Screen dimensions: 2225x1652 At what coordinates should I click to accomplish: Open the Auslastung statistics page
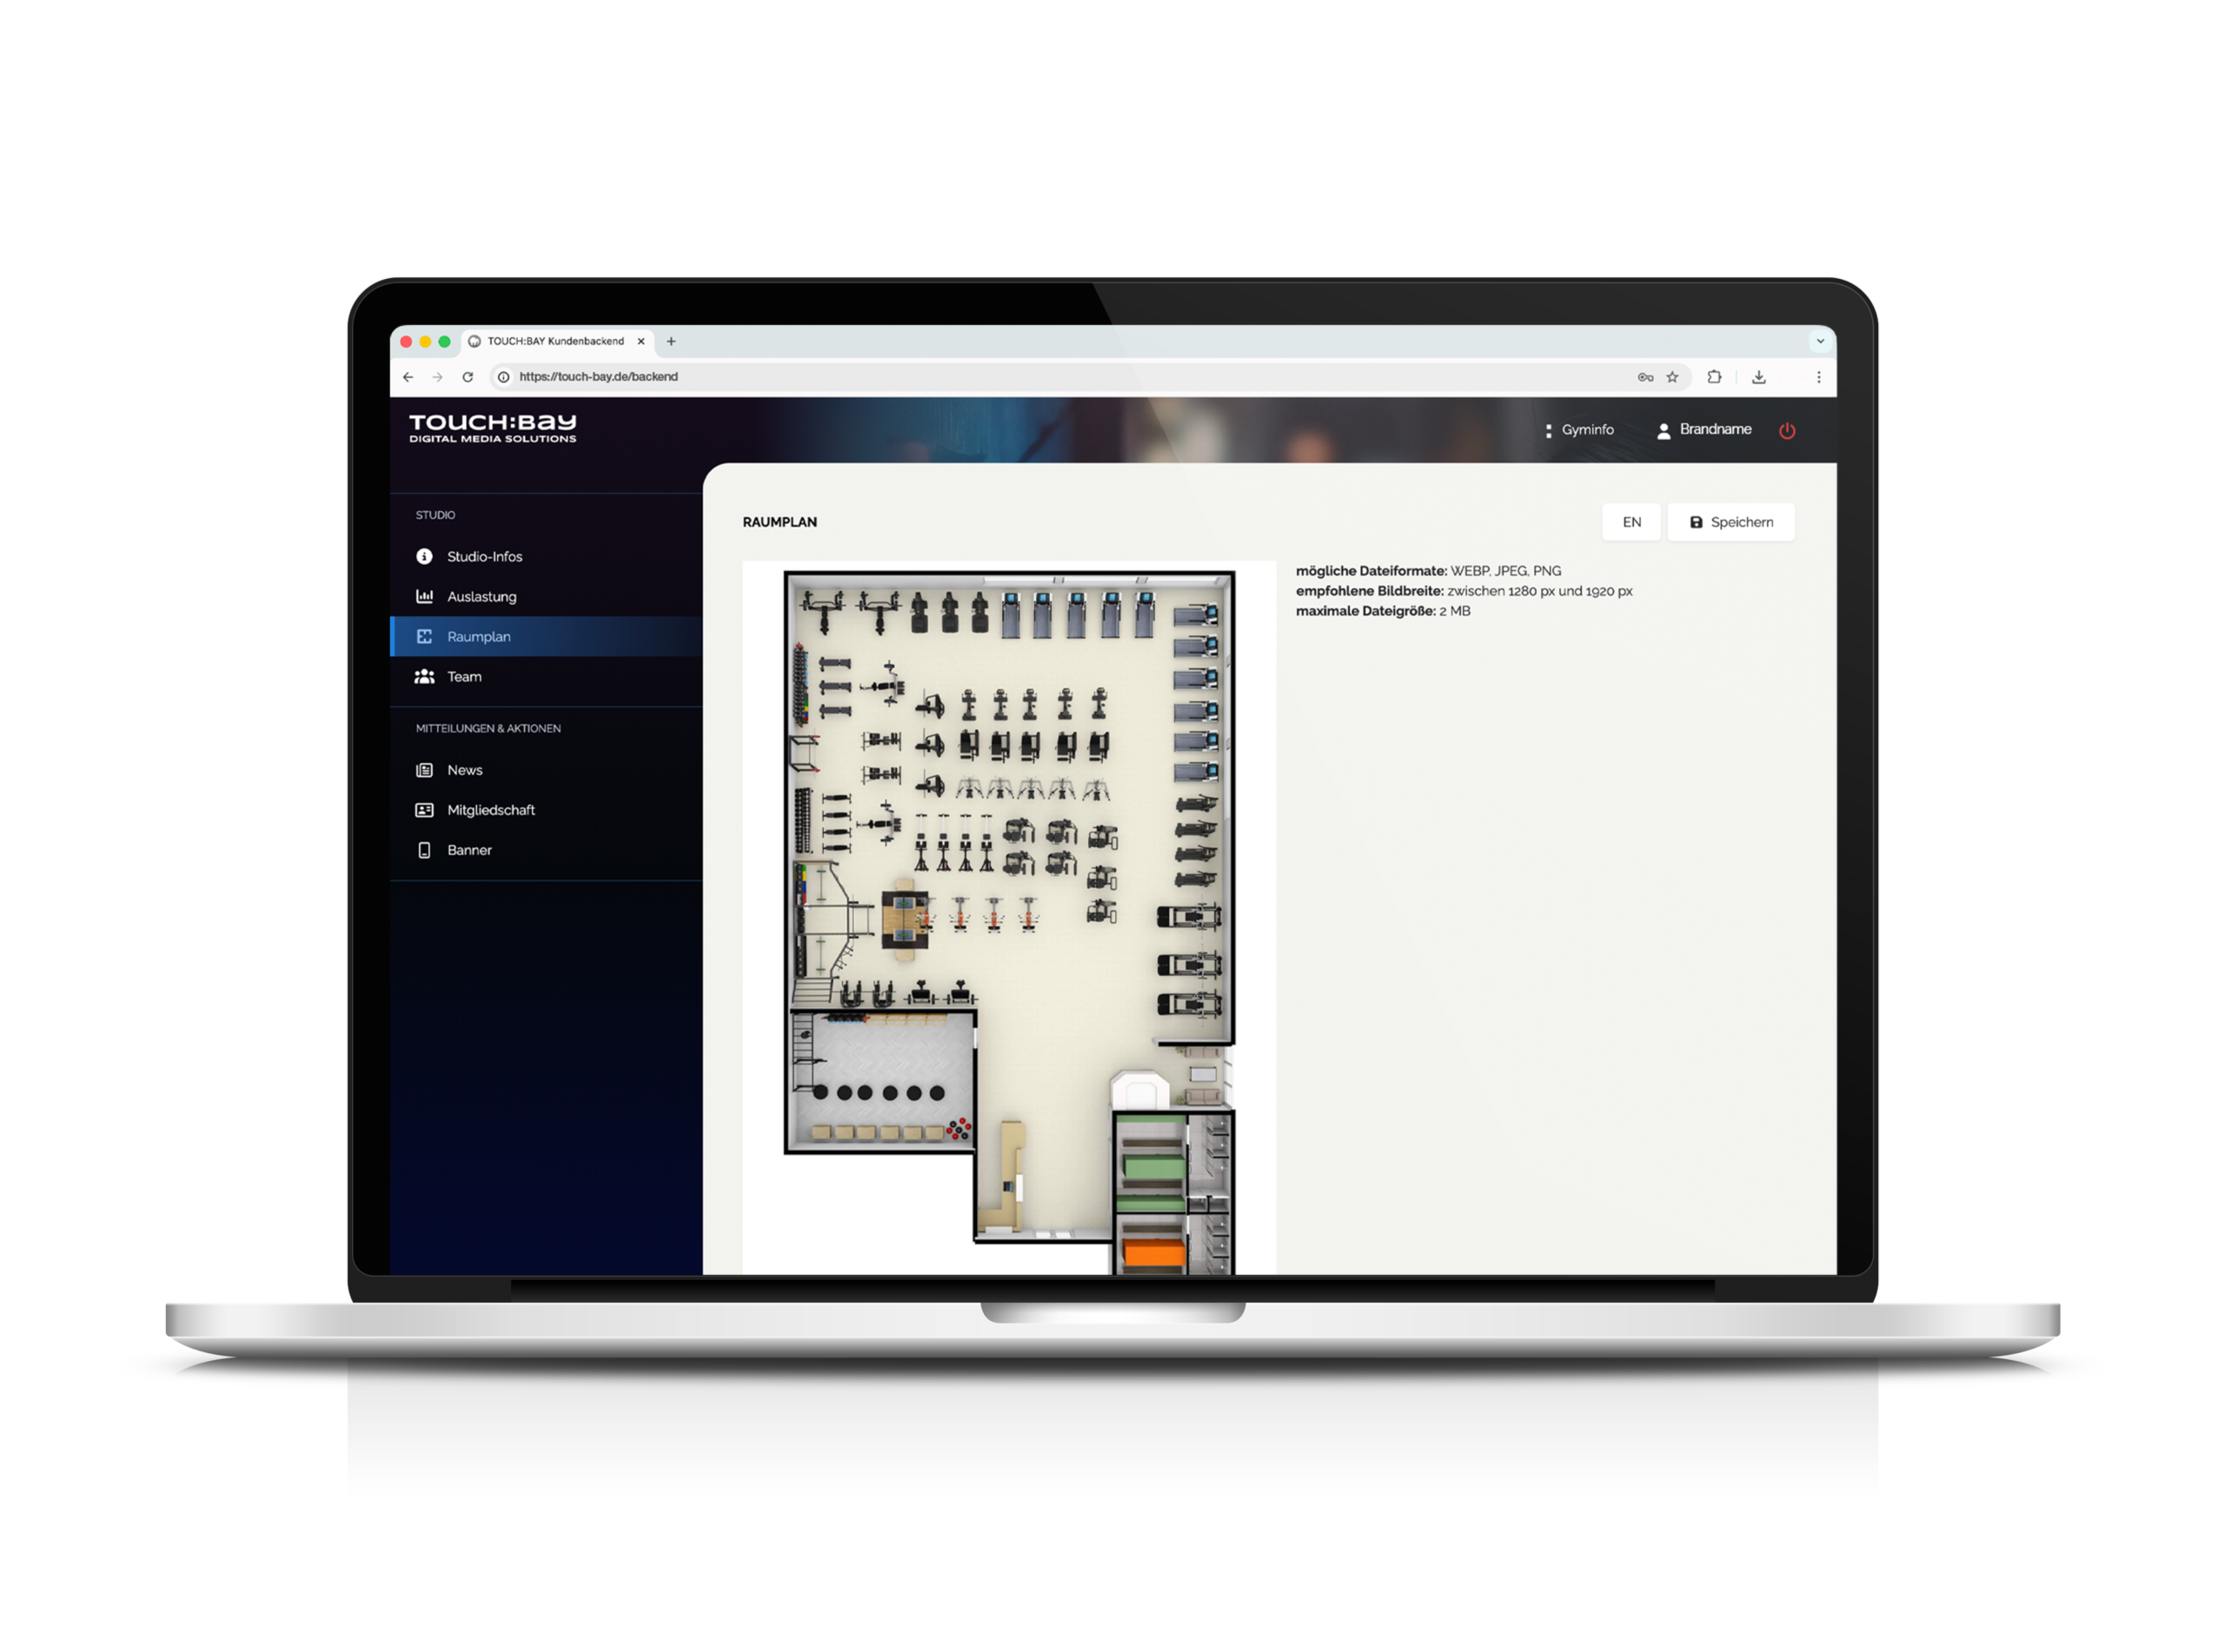[x=481, y=596]
